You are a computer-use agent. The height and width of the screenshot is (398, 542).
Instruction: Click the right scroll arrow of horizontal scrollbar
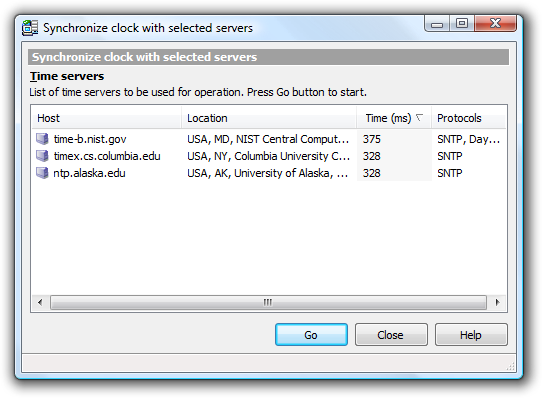coord(497,302)
